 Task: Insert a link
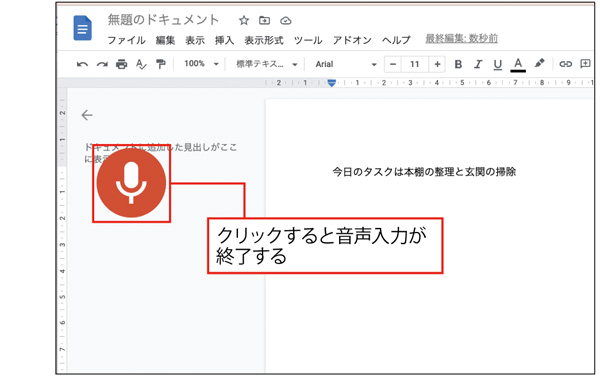[566, 64]
